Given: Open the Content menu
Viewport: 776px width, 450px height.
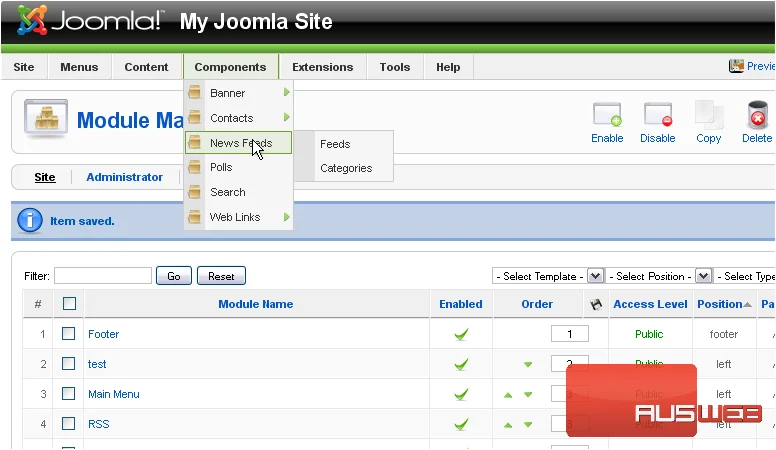Looking at the screenshot, I should [x=146, y=67].
